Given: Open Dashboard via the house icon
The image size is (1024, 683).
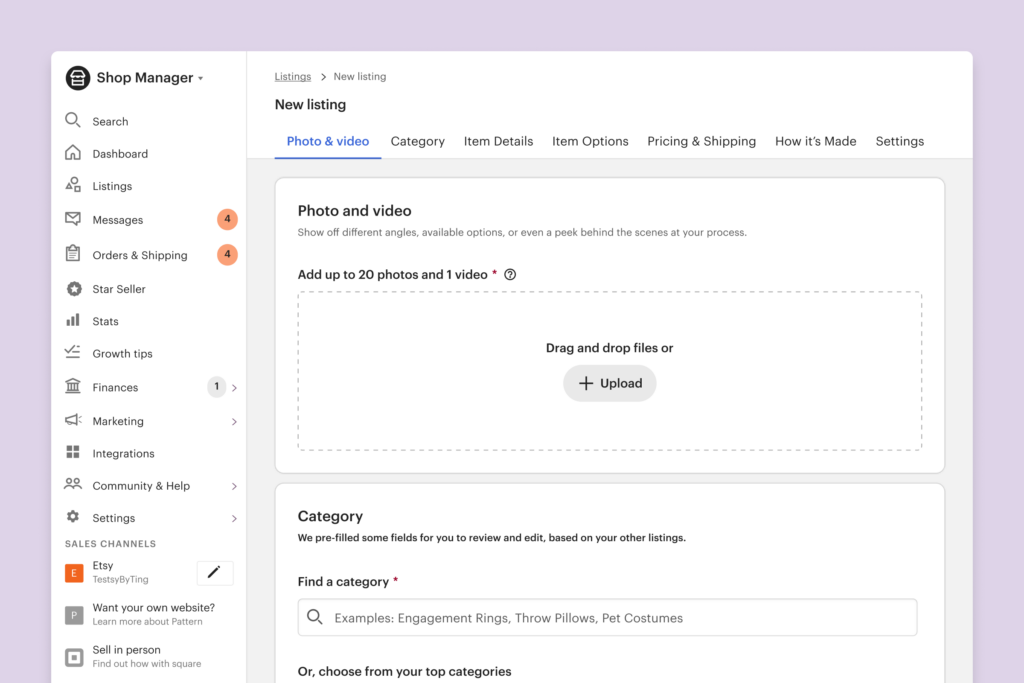Looking at the screenshot, I should tap(73, 153).
